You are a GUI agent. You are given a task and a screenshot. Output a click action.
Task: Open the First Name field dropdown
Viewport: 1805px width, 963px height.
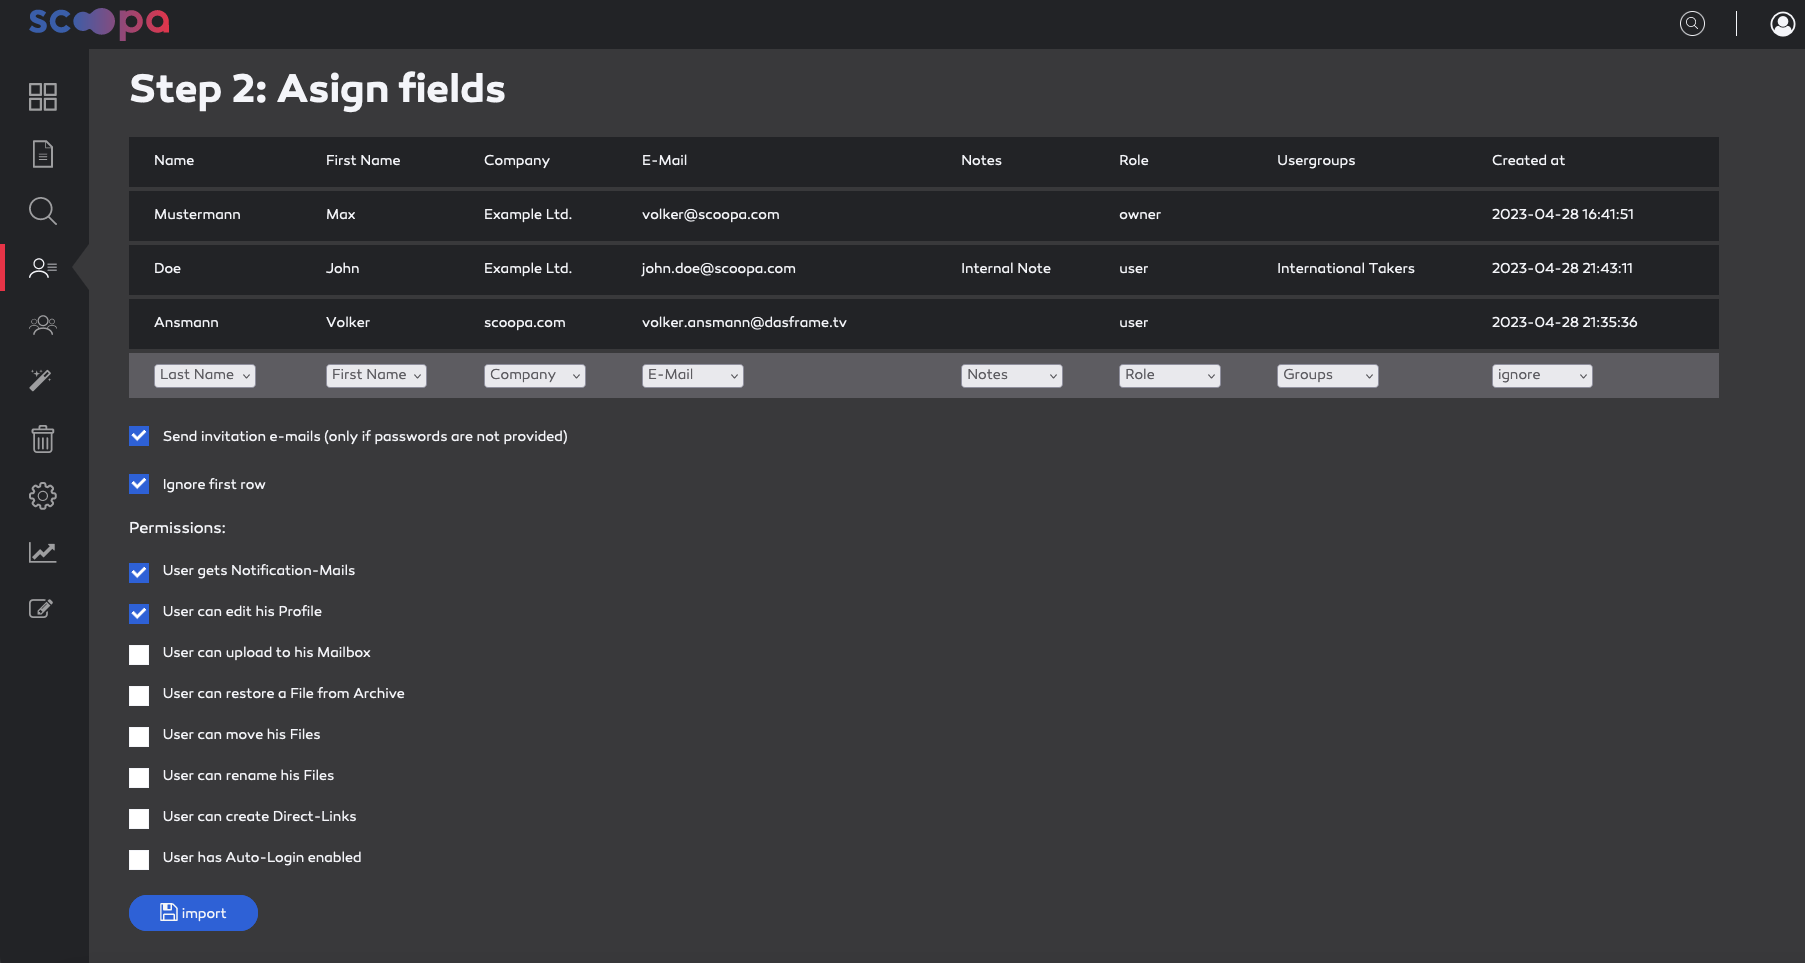(376, 375)
